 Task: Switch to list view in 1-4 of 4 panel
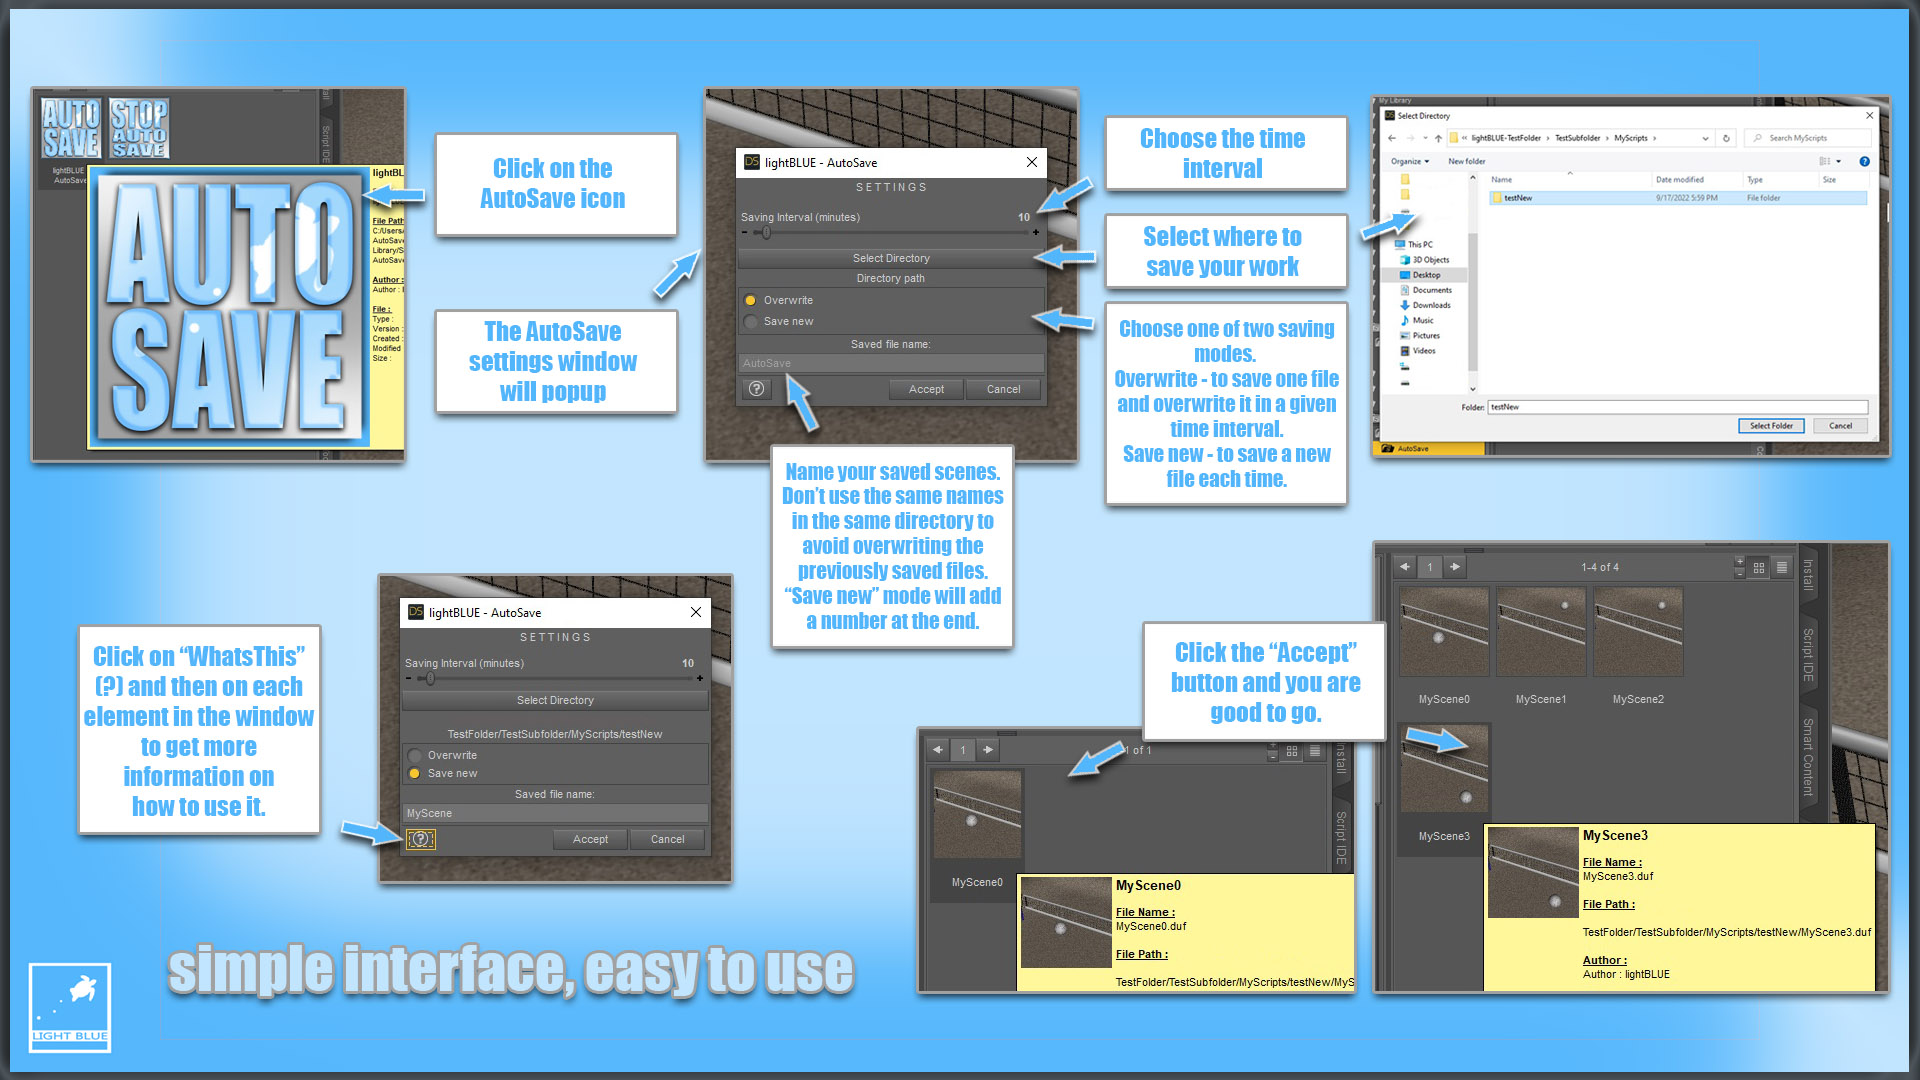pos(1782,567)
